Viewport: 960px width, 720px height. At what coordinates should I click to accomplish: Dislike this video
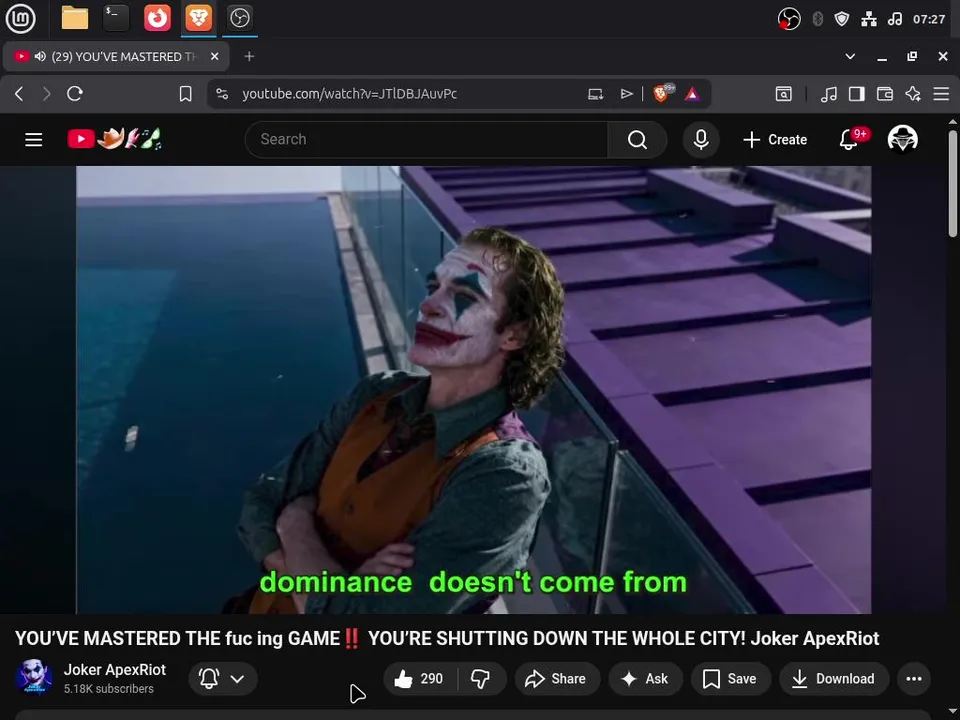[482, 678]
